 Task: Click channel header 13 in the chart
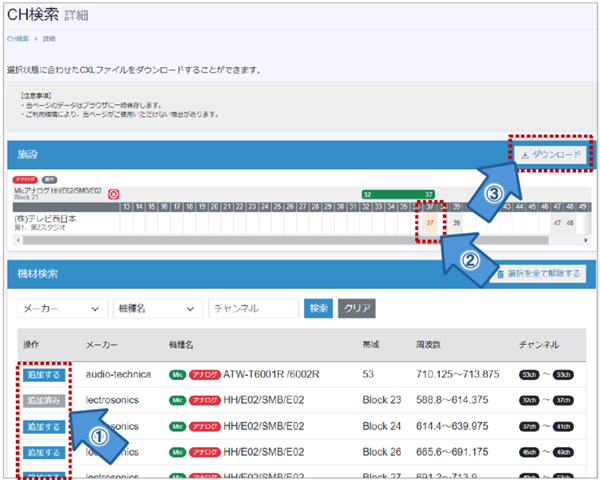pos(126,207)
